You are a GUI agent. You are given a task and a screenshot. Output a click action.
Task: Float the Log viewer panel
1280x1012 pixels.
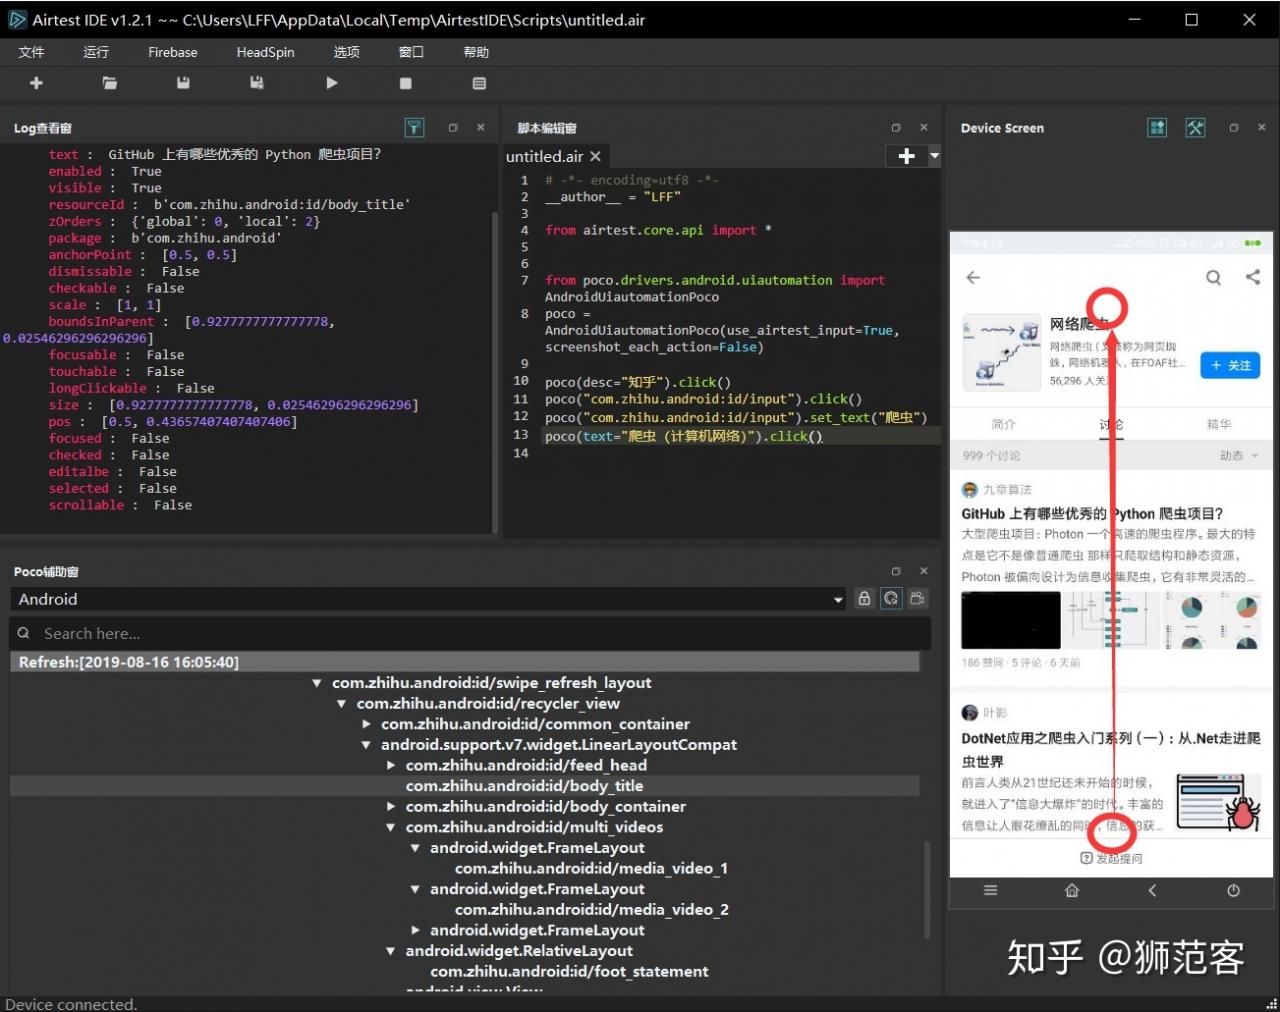pyautogui.click(x=453, y=127)
